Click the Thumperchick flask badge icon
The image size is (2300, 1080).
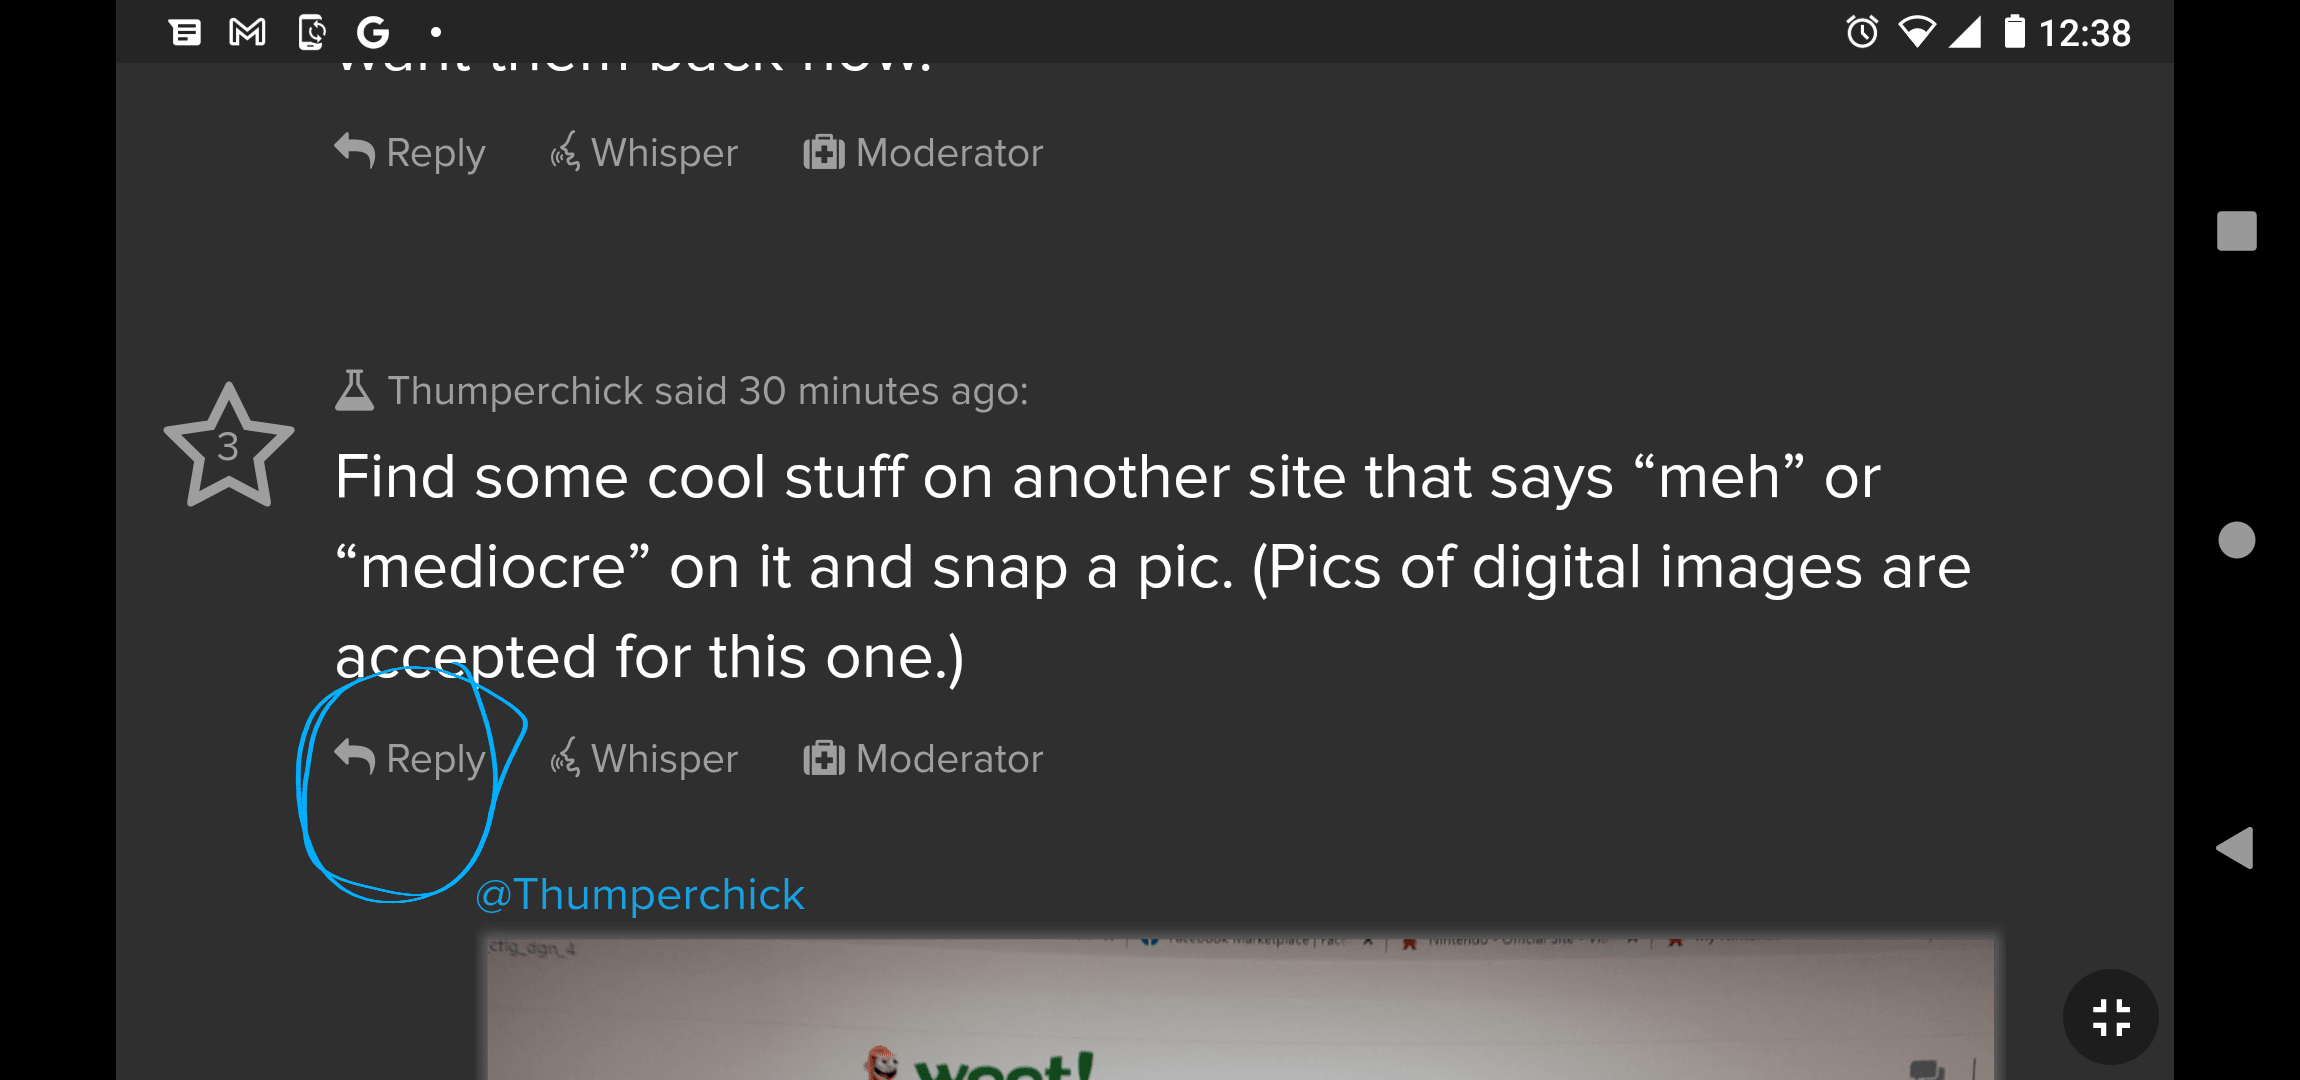(354, 391)
